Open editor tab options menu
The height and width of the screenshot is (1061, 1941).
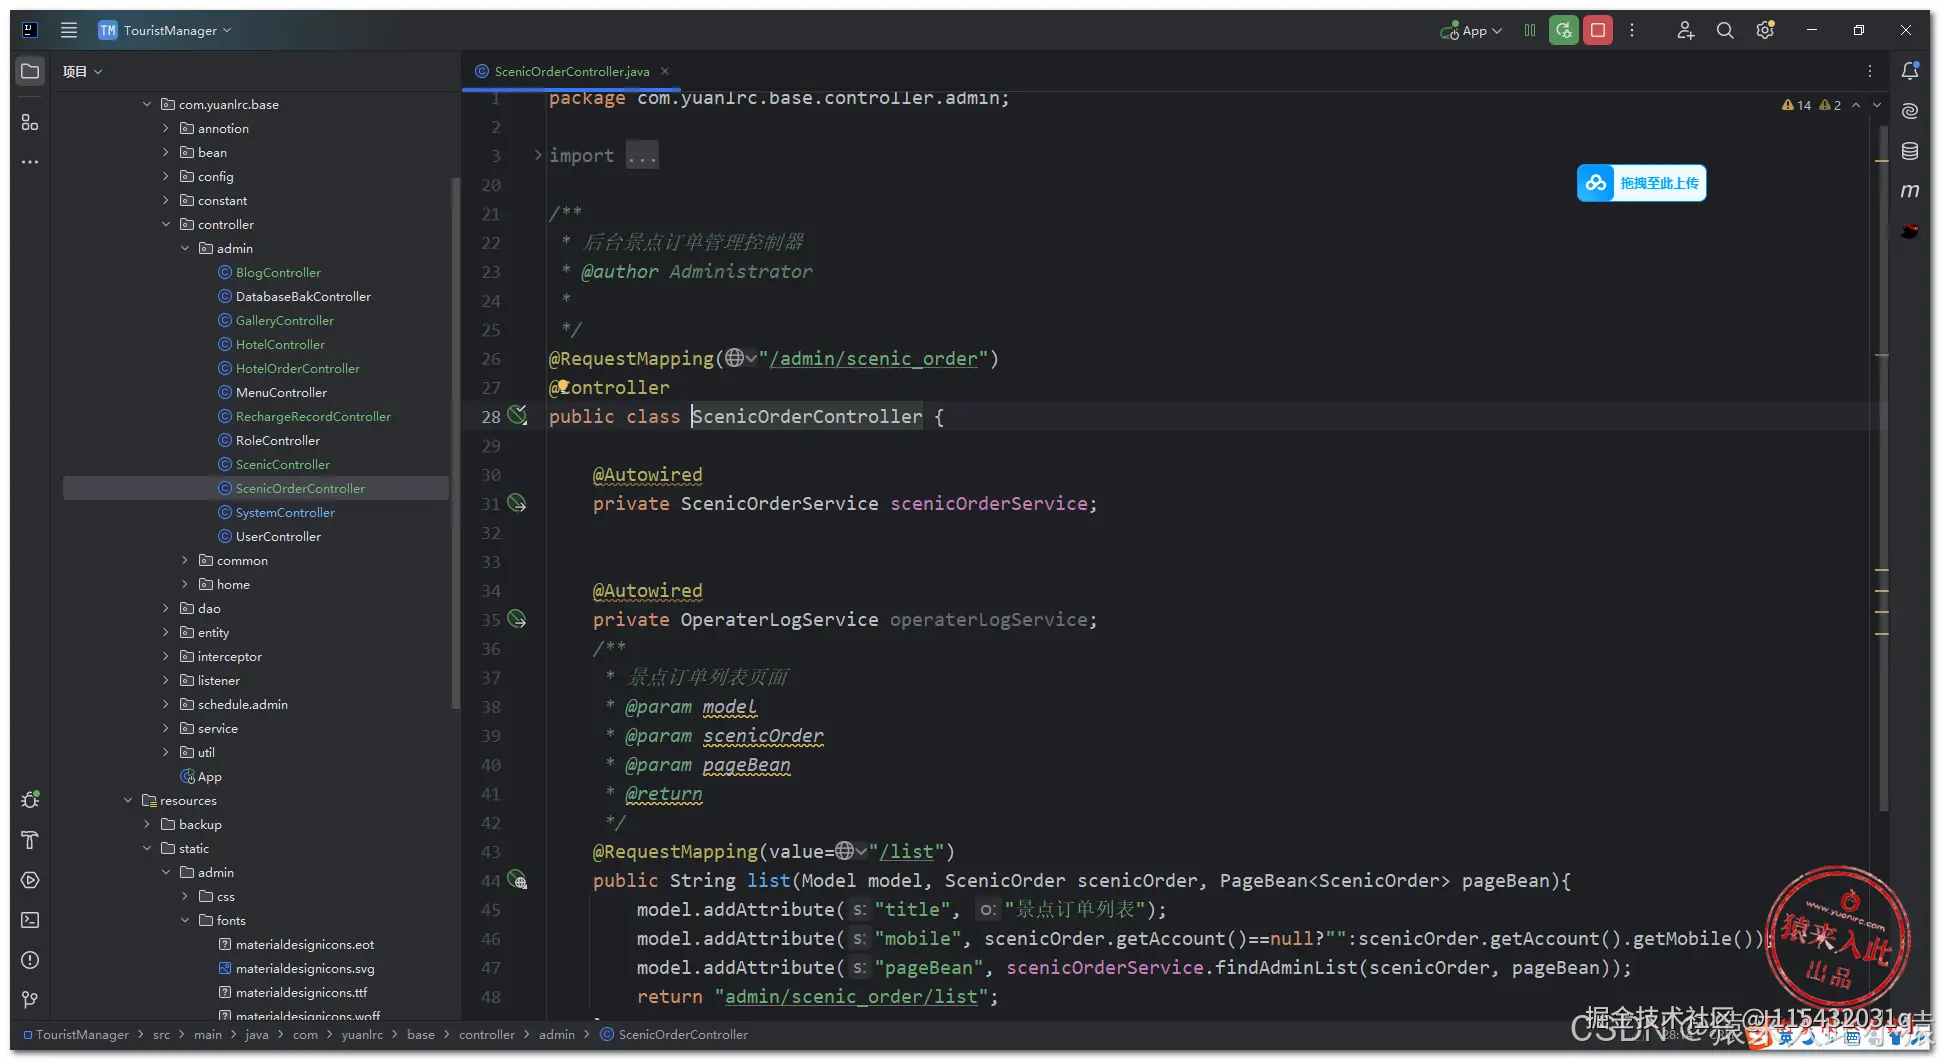click(1870, 71)
